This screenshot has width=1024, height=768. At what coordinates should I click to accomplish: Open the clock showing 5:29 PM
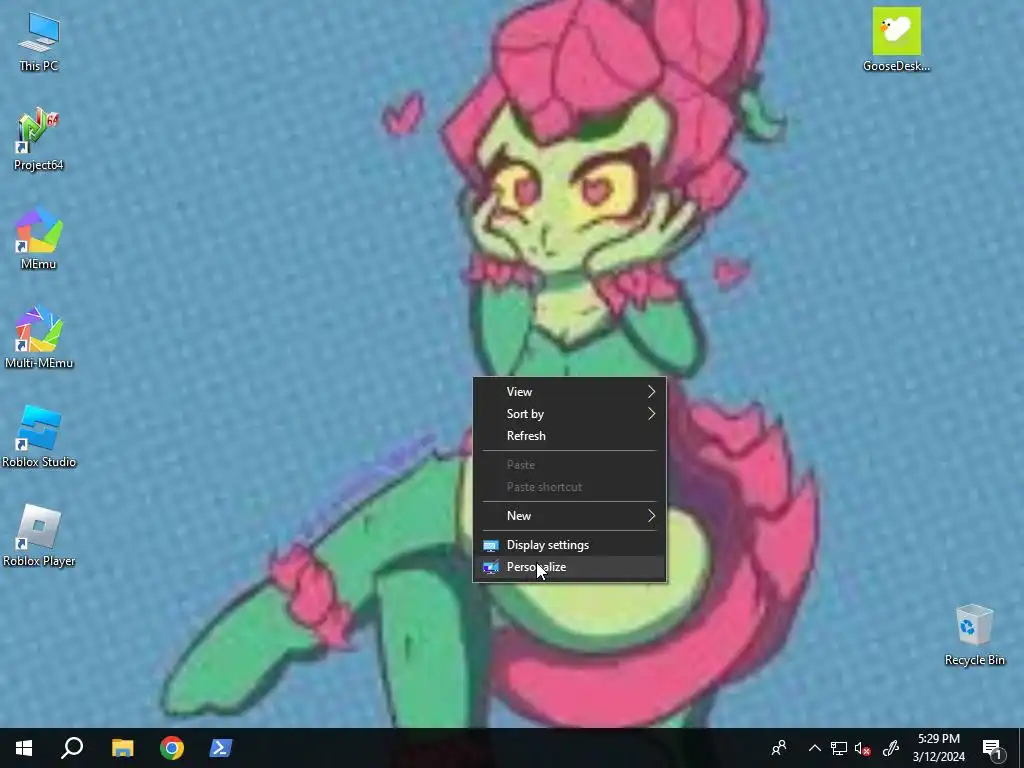click(x=938, y=748)
